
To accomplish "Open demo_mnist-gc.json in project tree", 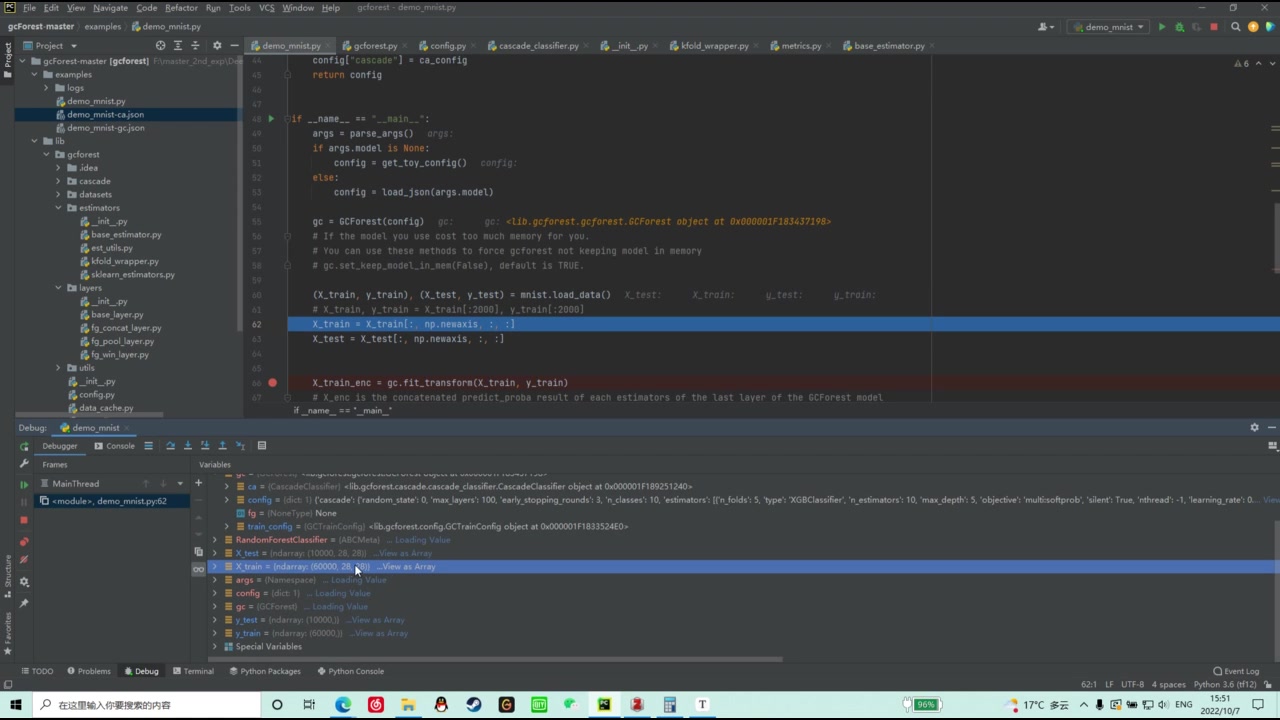I will tap(105, 128).
